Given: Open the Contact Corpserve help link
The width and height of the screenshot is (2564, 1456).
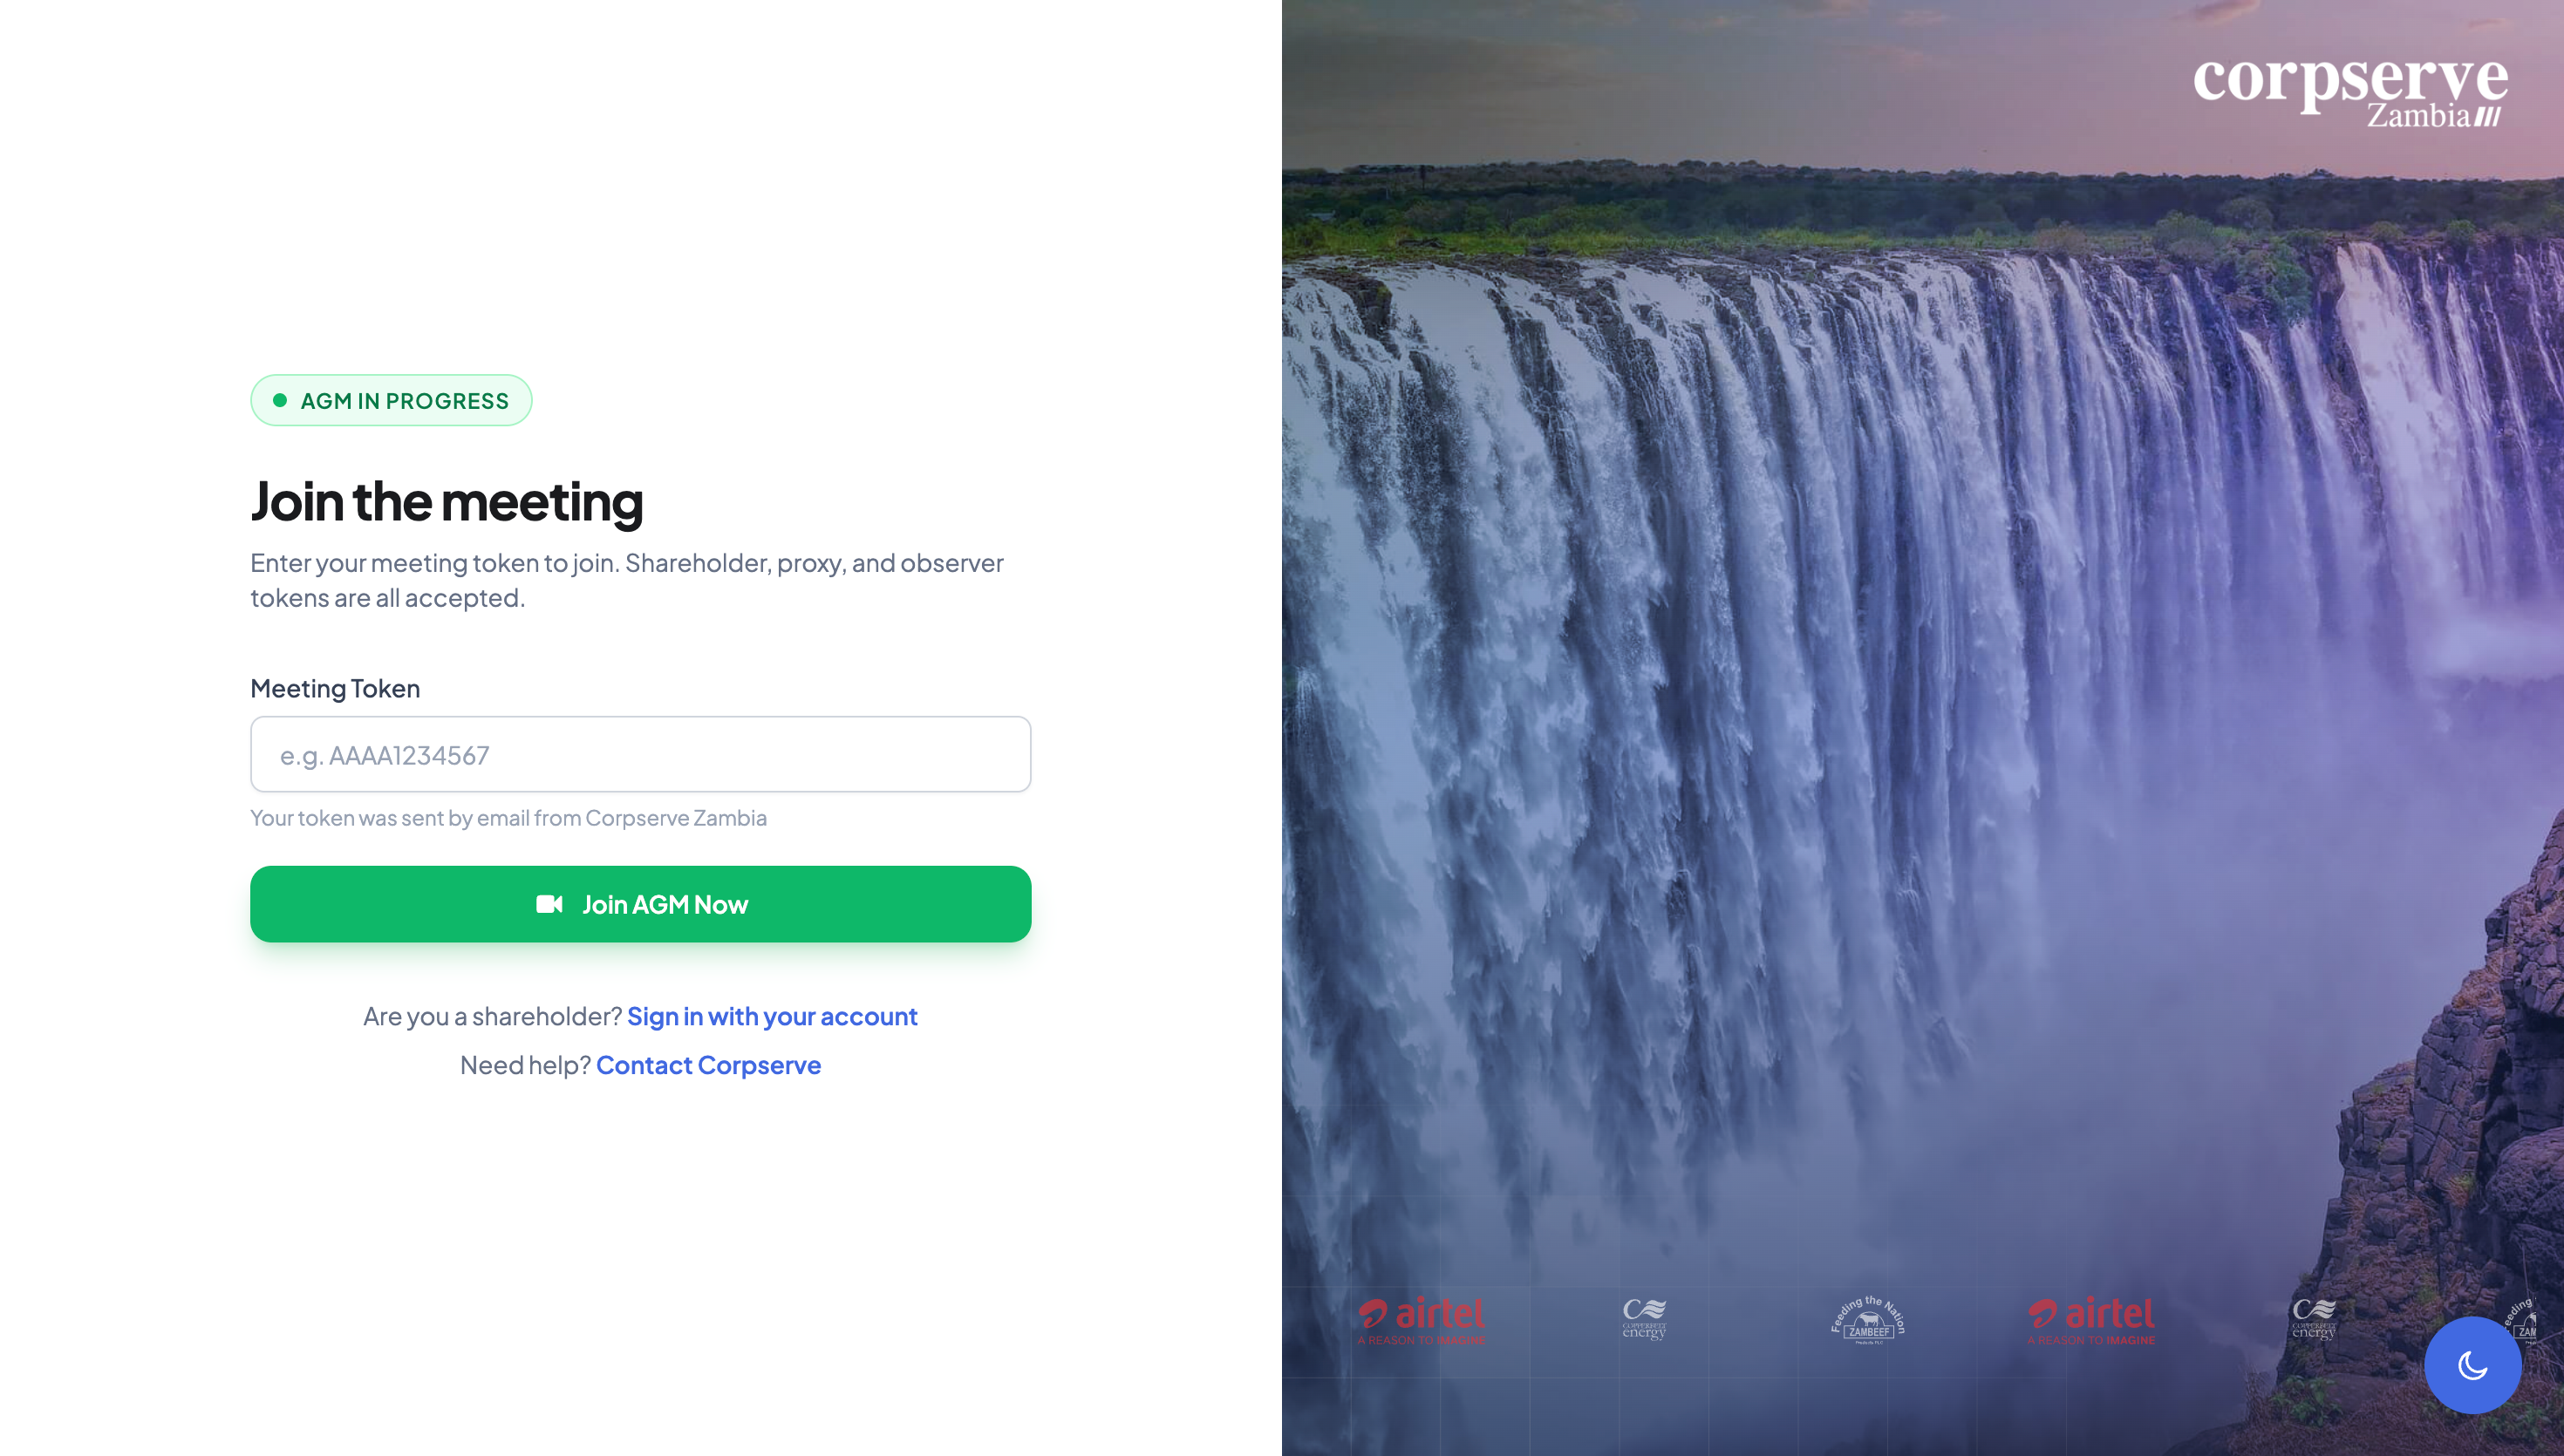Looking at the screenshot, I should pyautogui.click(x=708, y=1065).
